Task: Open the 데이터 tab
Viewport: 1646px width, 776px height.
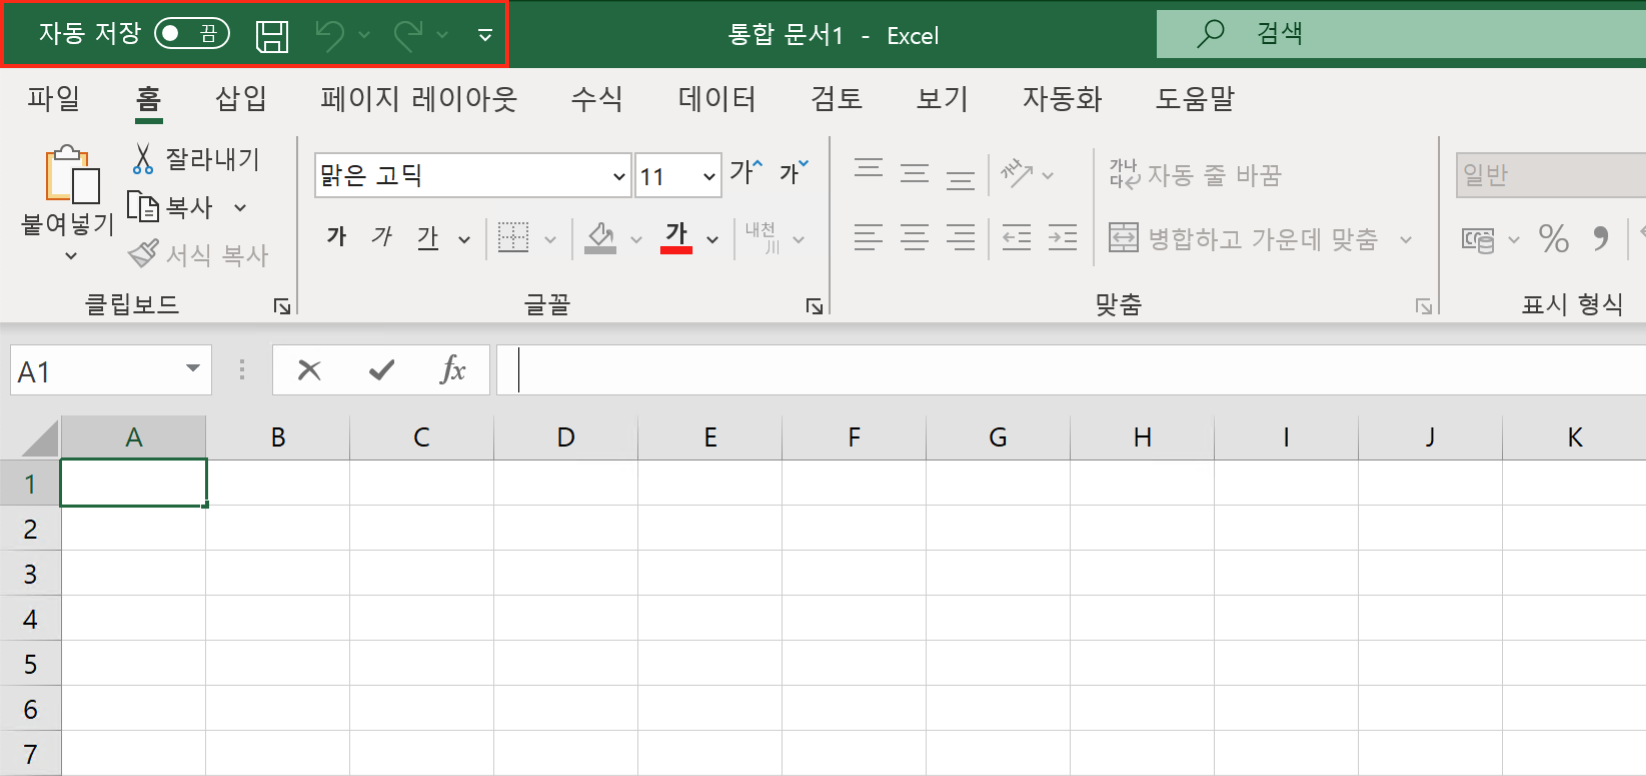Action: tap(717, 98)
